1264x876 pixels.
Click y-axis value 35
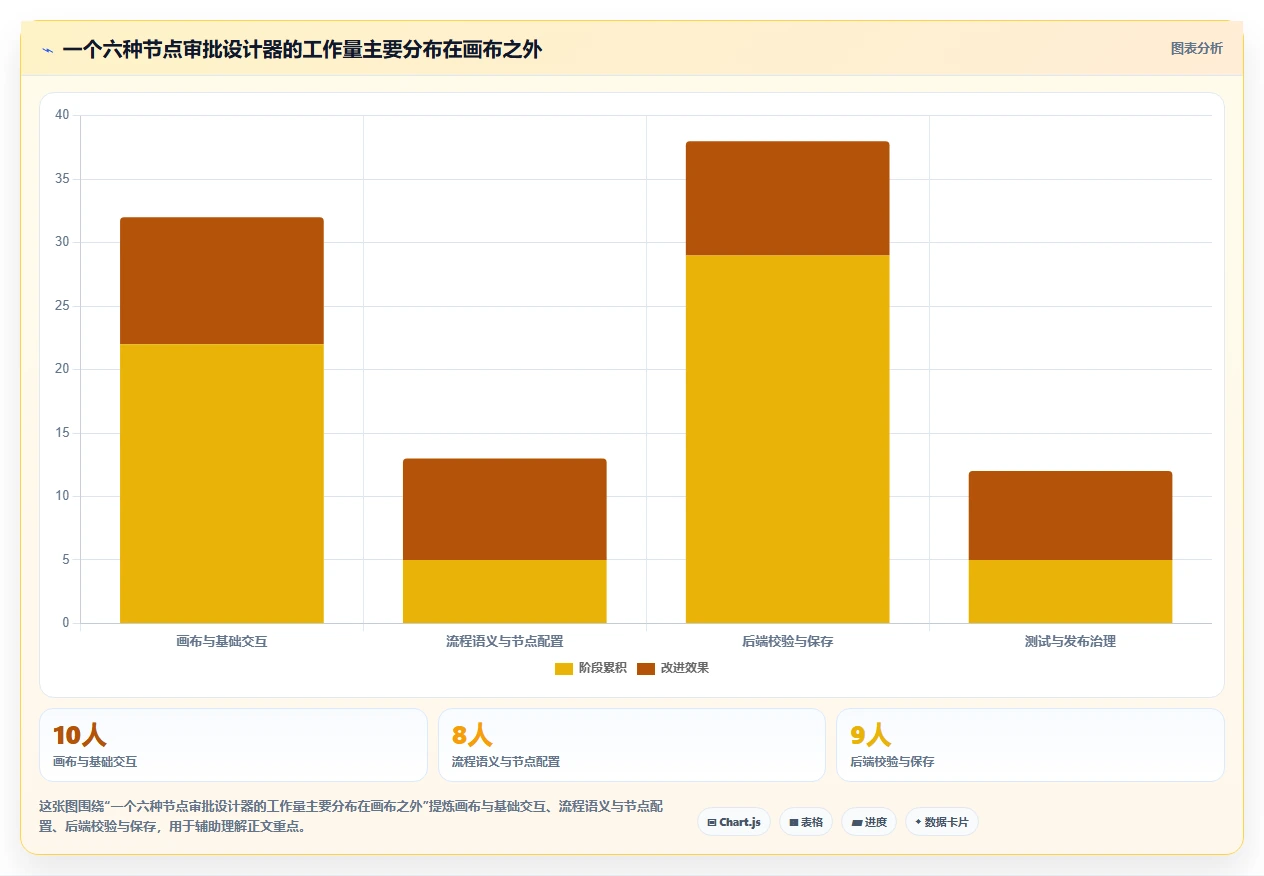[x=62, y=179]
